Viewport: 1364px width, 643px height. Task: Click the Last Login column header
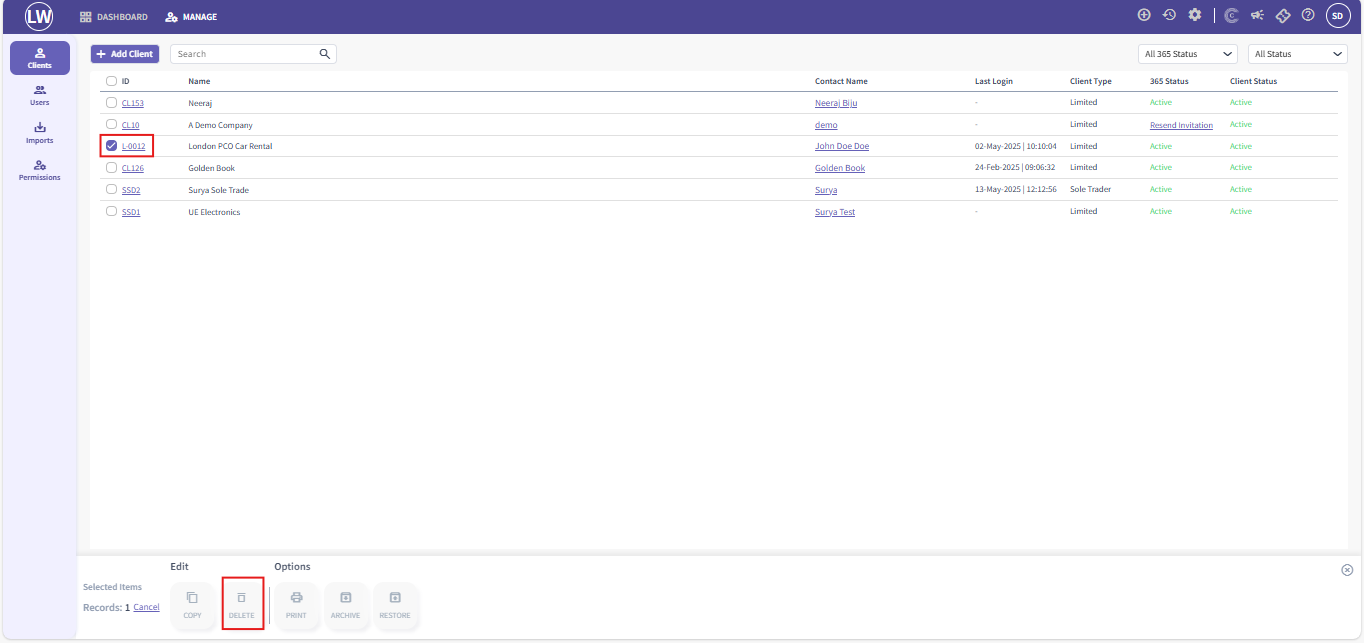click(x=994, y=81)
